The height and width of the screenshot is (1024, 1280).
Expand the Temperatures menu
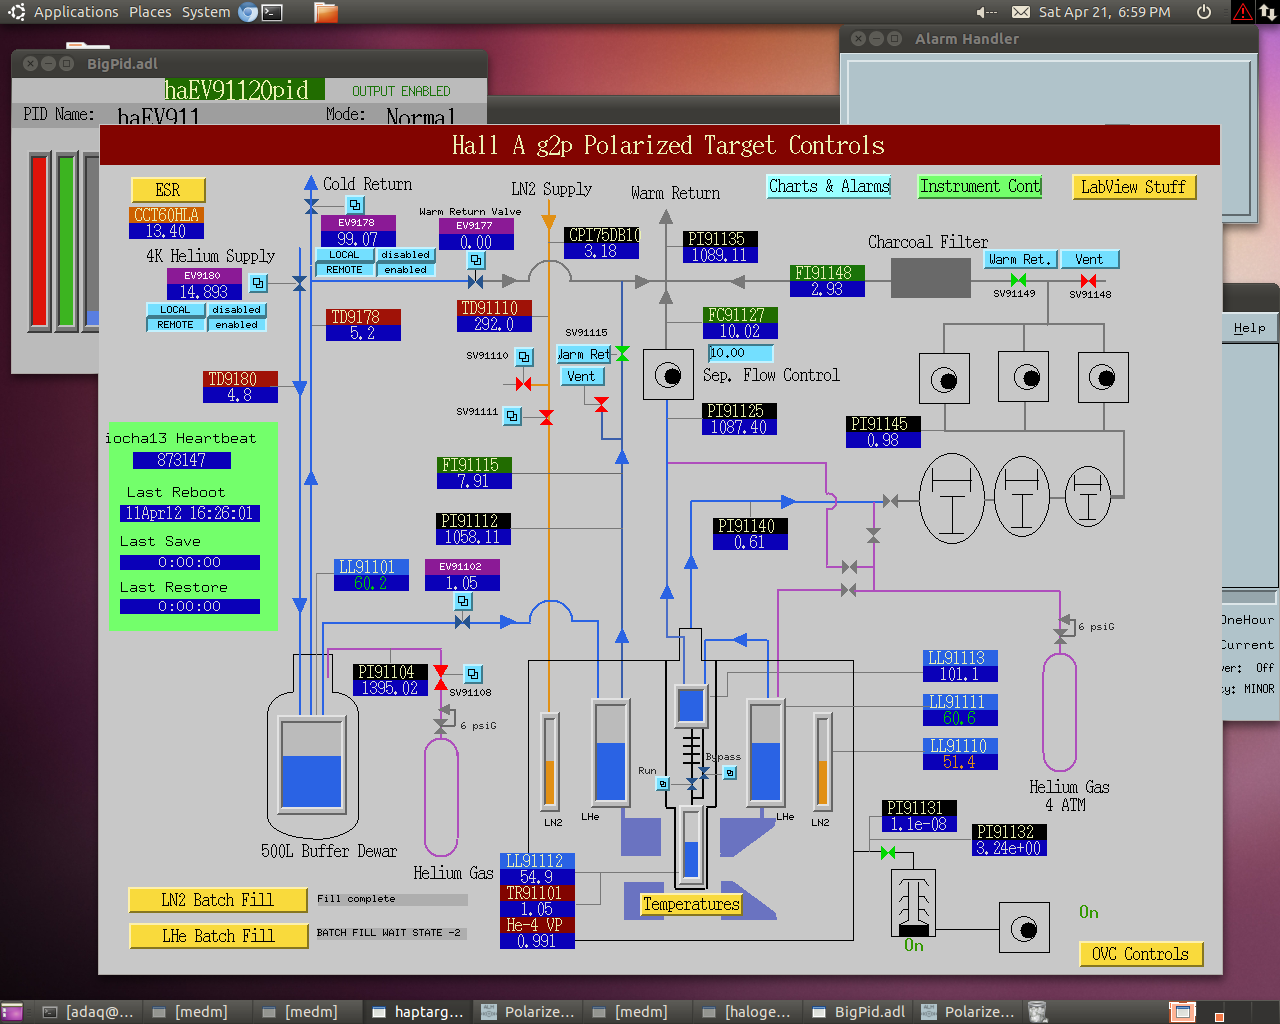tap(691, 904)
